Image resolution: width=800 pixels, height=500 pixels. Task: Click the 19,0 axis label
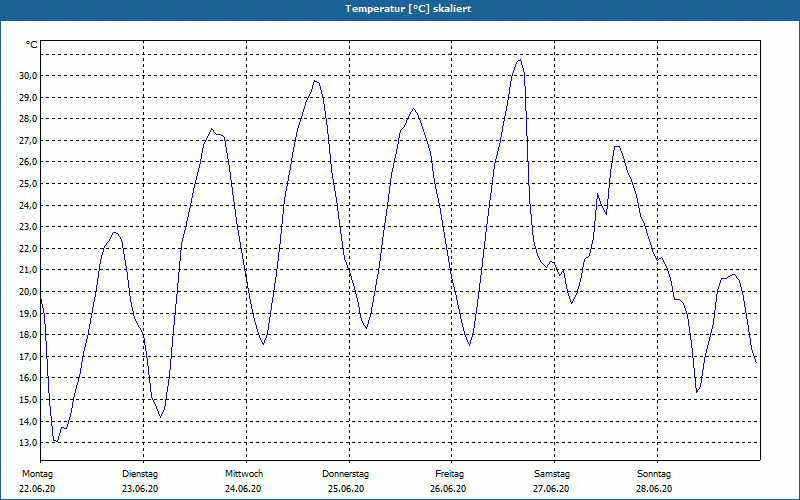(28, 313)
